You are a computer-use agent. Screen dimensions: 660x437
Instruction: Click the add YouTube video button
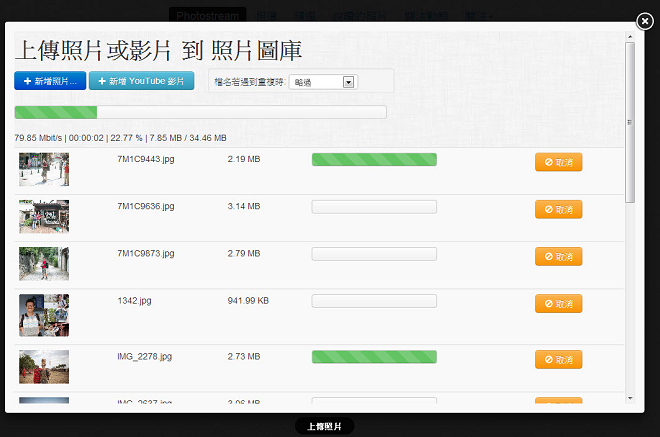141,81
